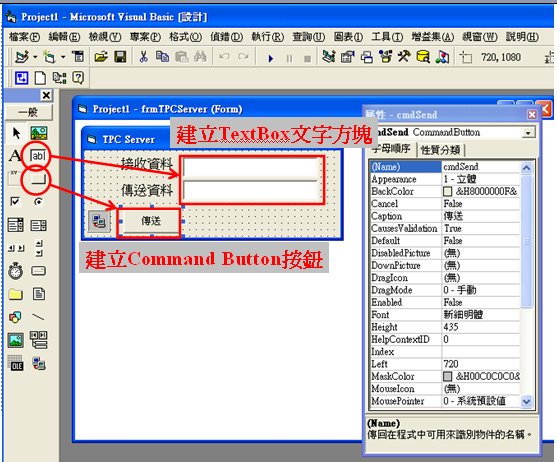The height and width of the screenshot is (462, 557).
Task: Select the Enabled property row
Action: [445, 303]
